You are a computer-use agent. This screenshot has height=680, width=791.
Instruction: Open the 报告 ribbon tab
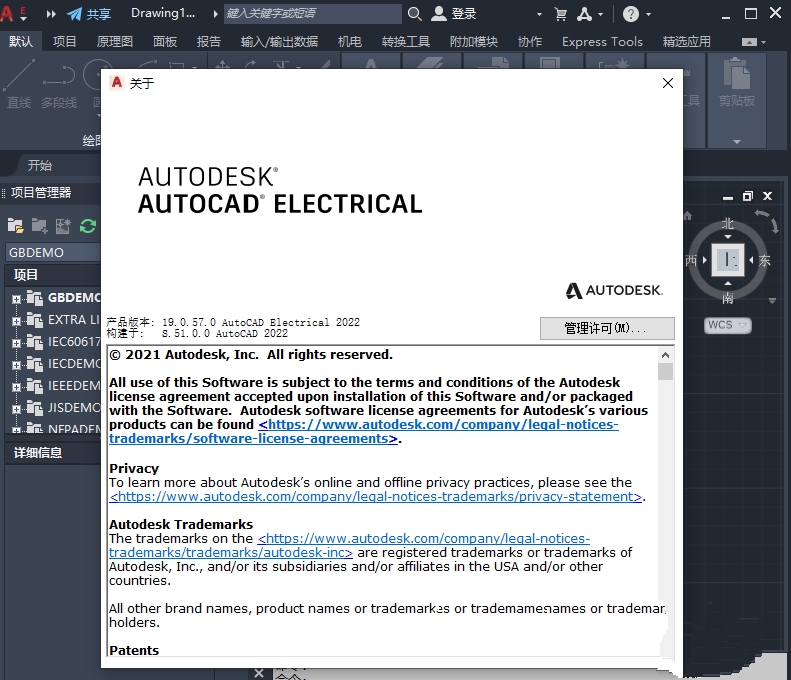point(208,41)
